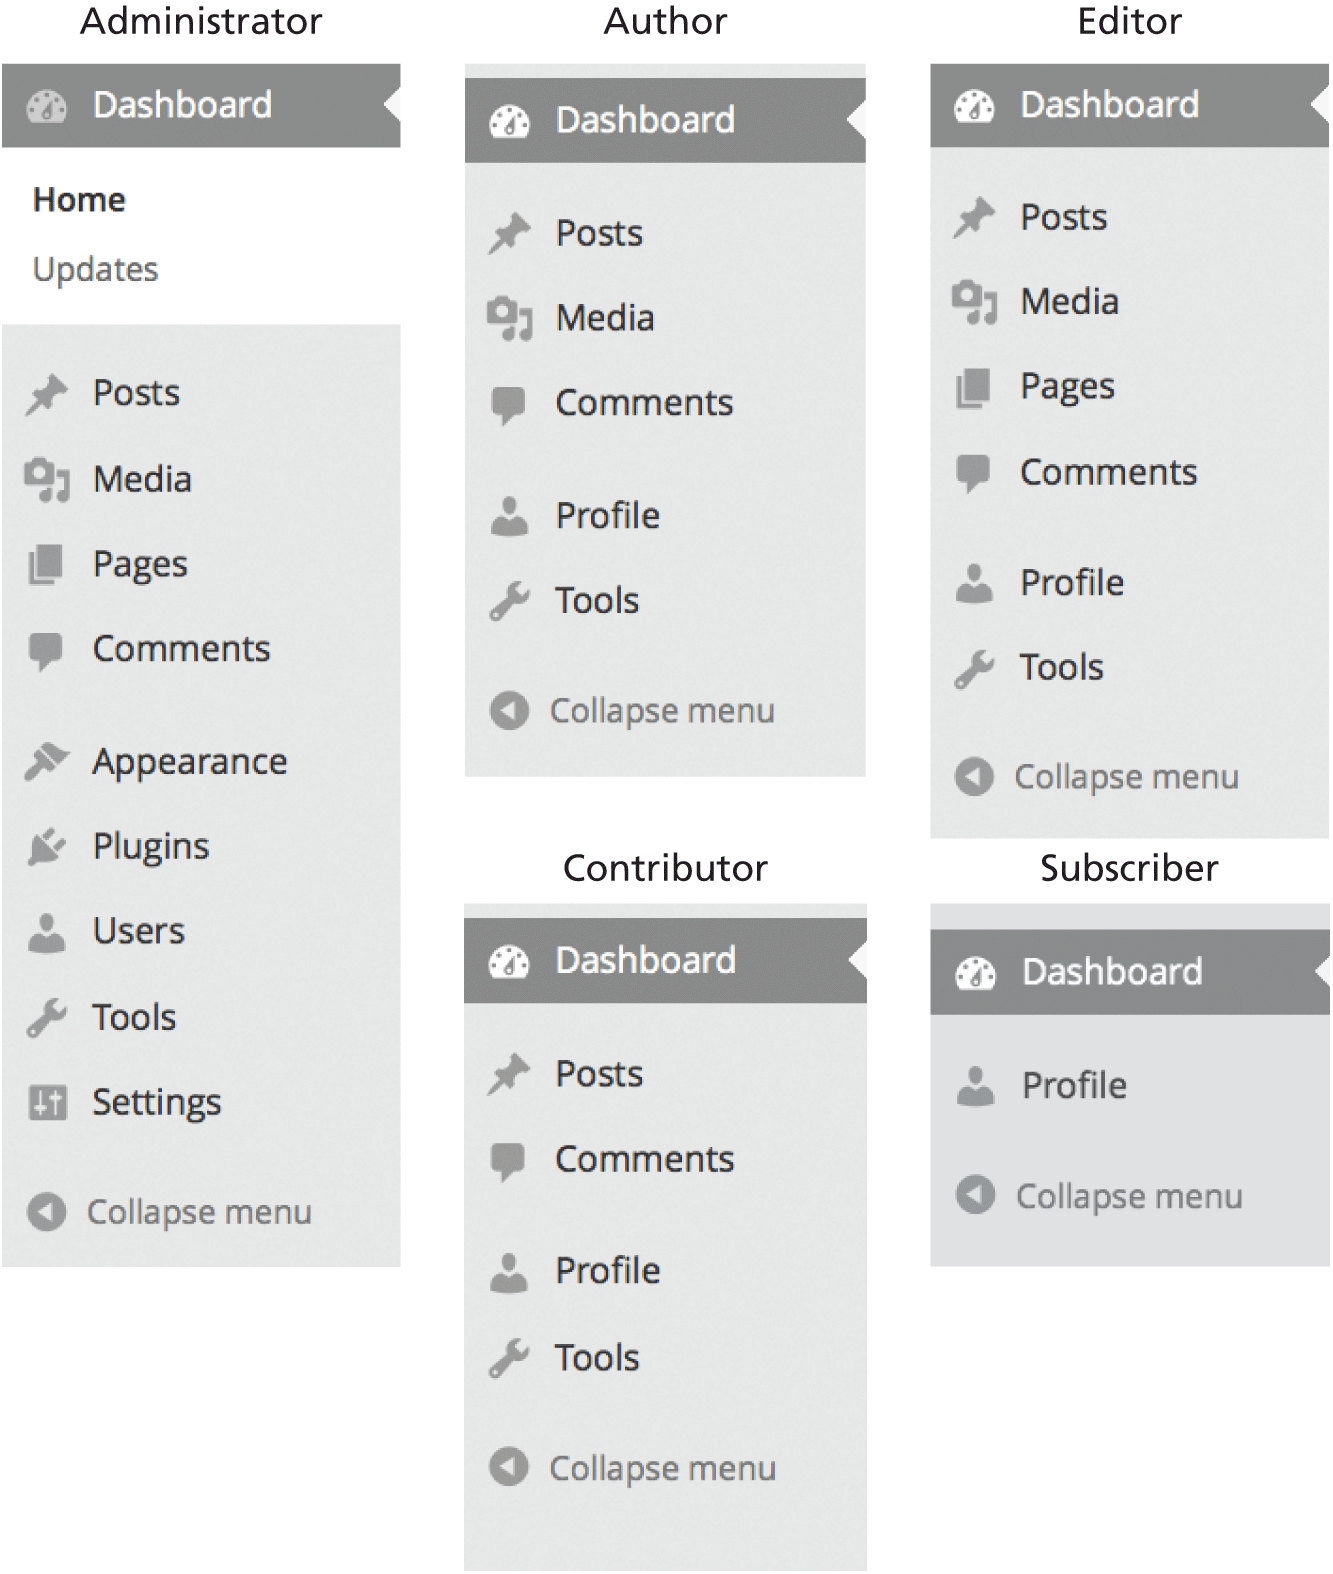The height and width of the screenshot is (1574, 1333).
Task: Go to Profile in the Contributor menu
Action: [607, 1271]
